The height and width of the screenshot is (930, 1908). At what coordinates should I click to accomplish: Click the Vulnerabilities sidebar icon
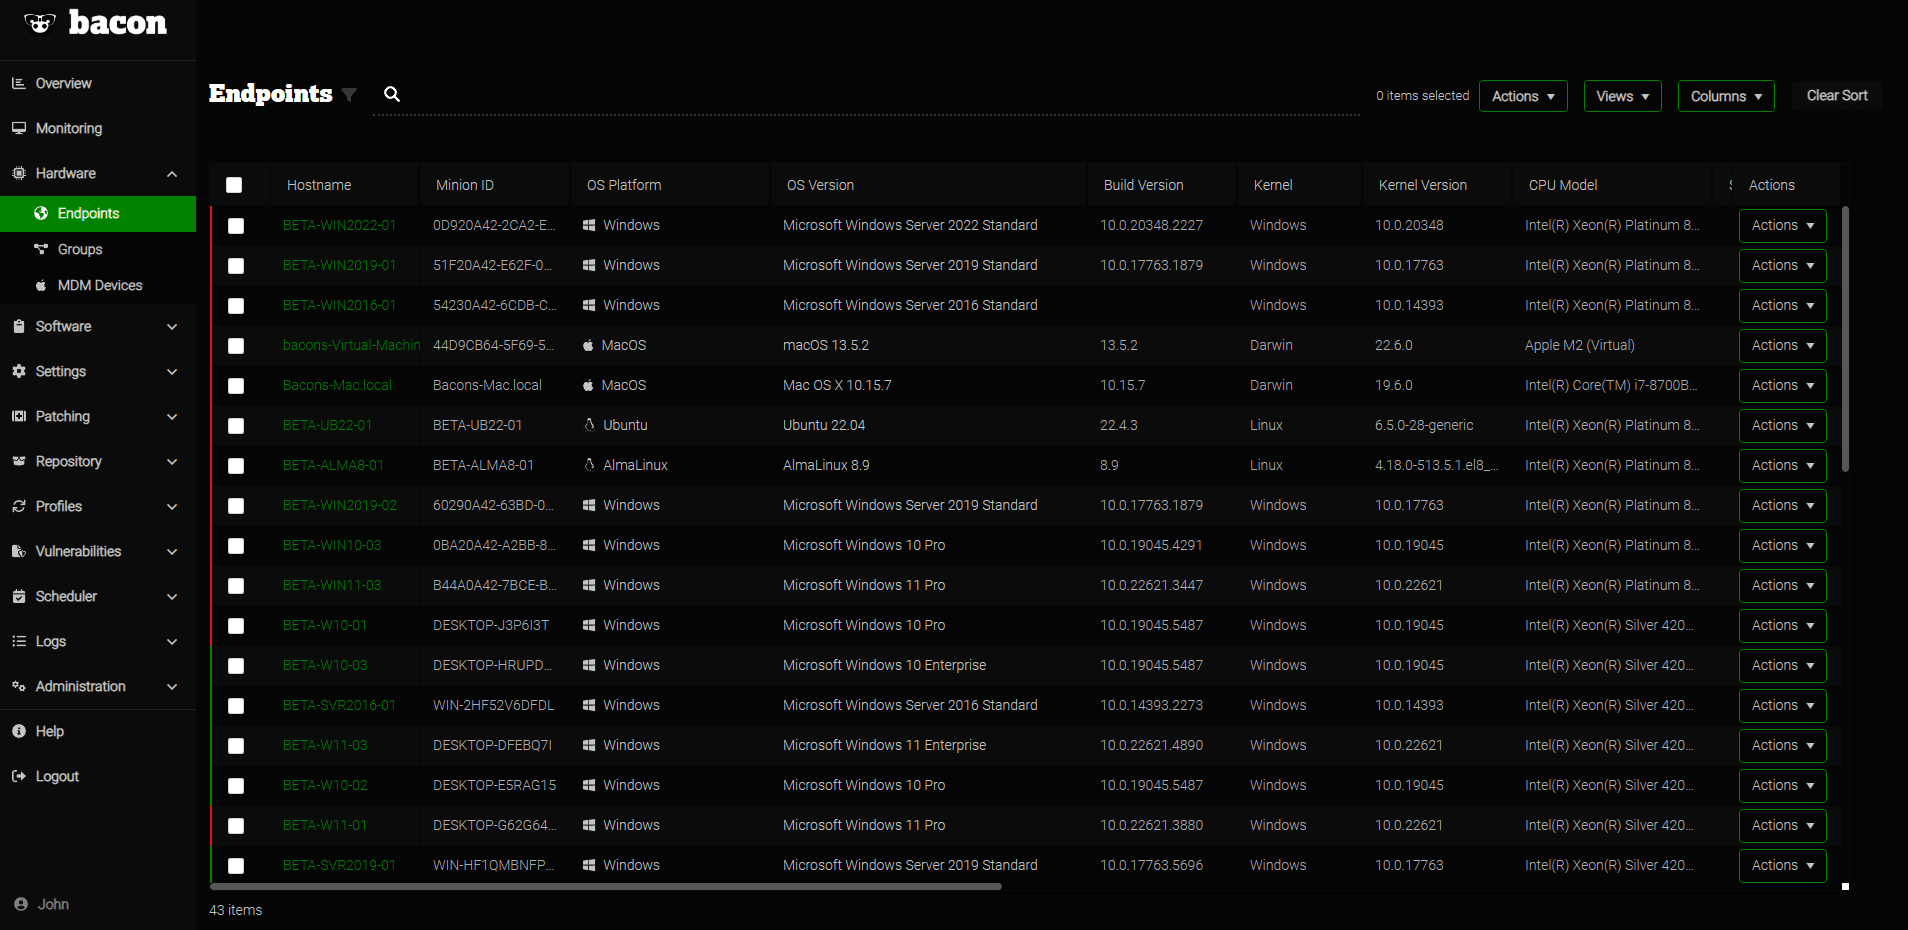pos(19,551)
